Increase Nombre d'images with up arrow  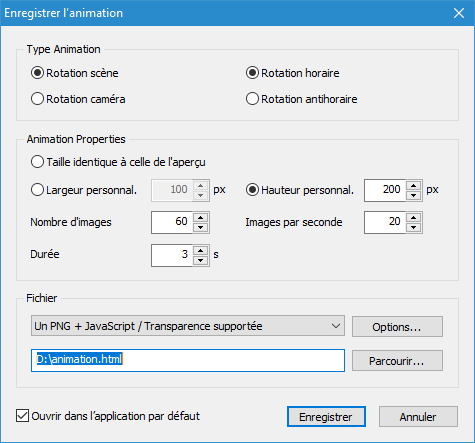[x=200, y=218]
